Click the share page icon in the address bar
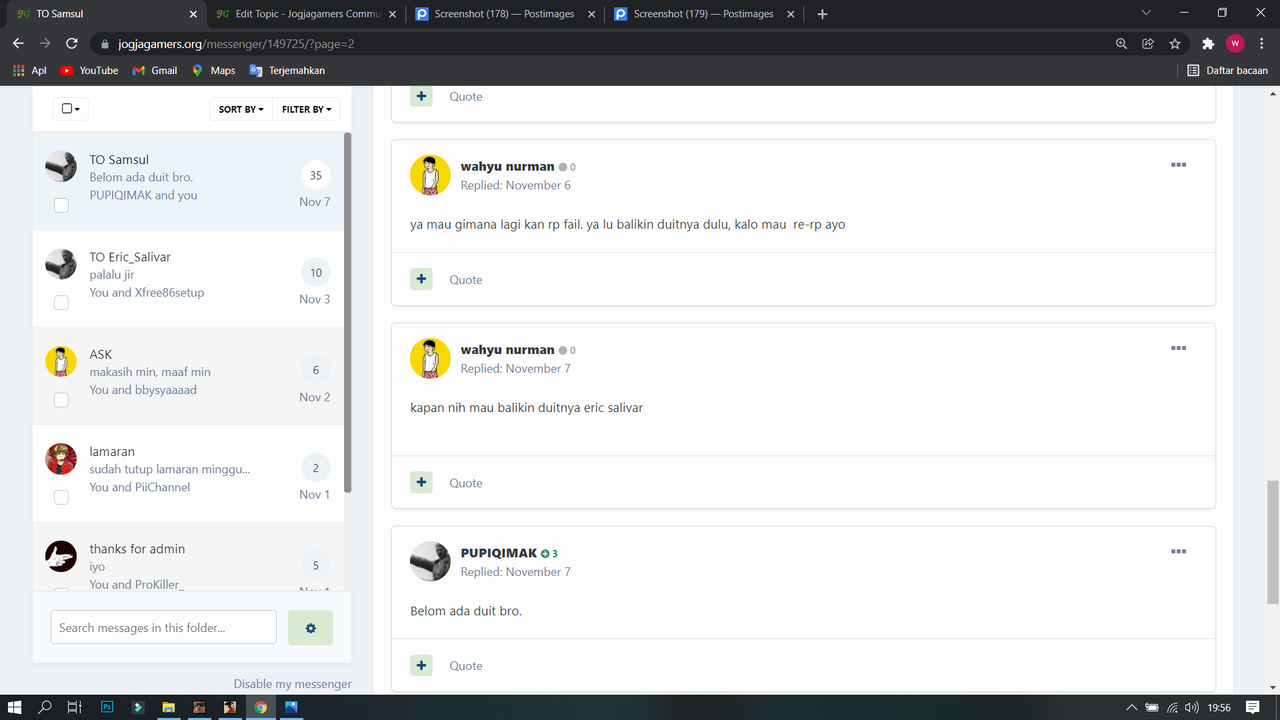This screenshot has height=720, width=1280. 1148,44
